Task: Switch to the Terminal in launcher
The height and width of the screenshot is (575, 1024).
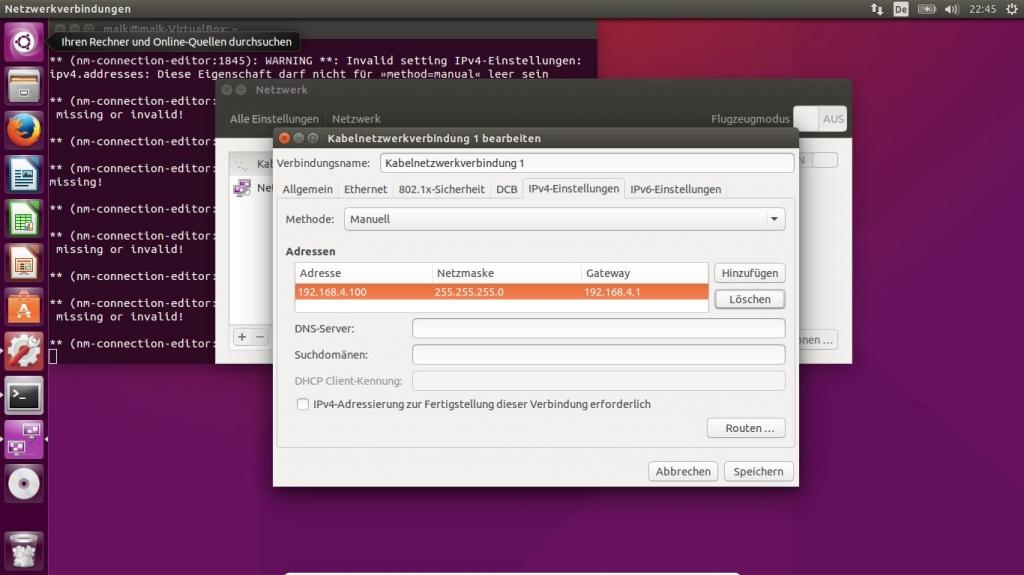Action: (x=24, y=395)
